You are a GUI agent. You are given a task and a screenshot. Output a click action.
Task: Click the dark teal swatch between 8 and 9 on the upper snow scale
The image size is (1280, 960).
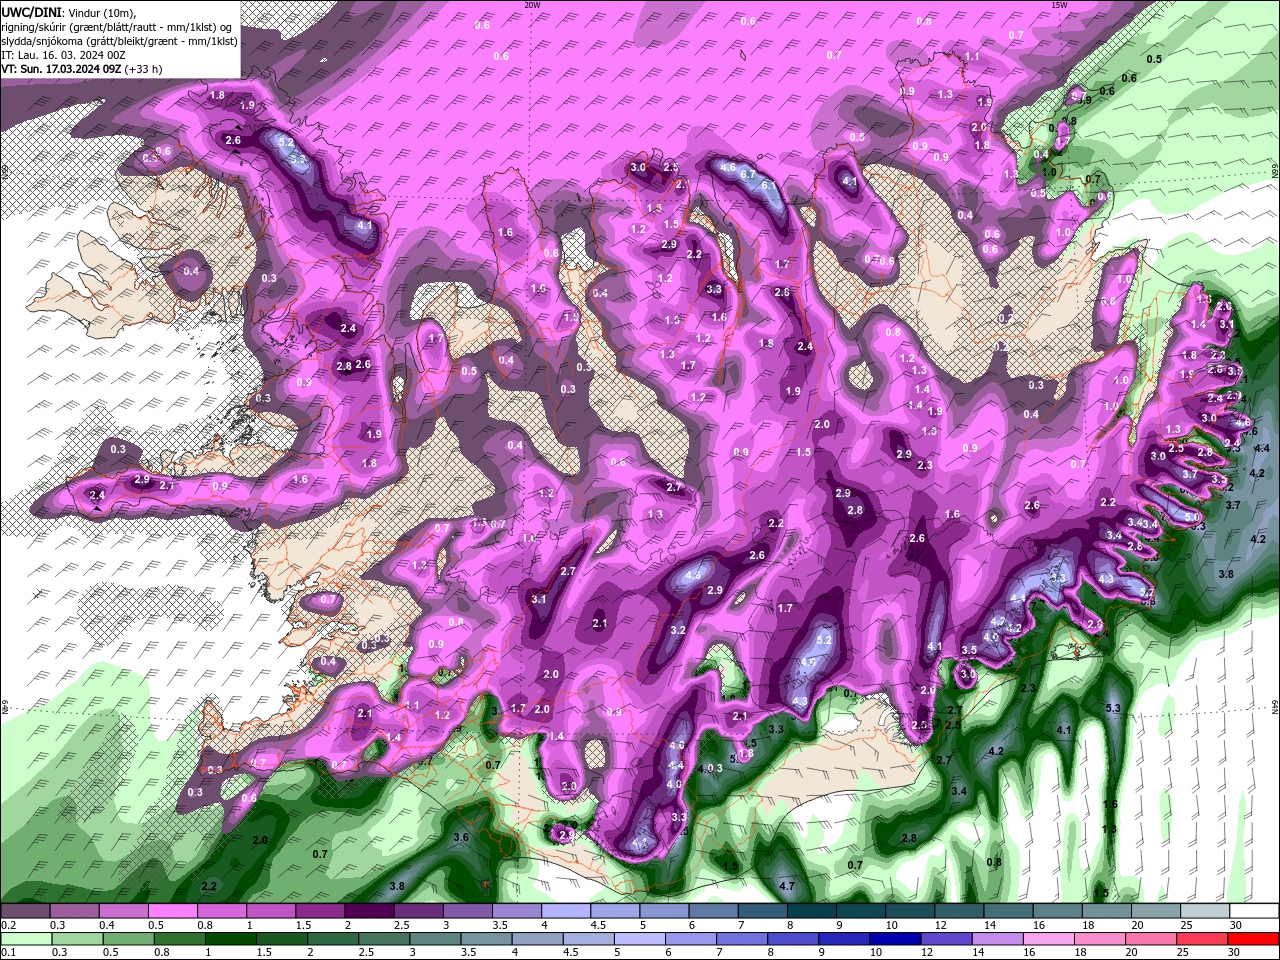tap(811, 911)
